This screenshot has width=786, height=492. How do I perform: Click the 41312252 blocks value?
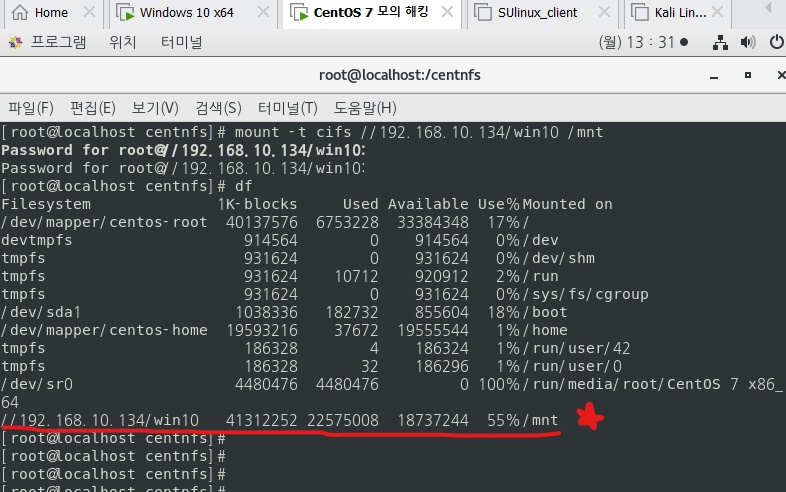click(x=261, y=420)
